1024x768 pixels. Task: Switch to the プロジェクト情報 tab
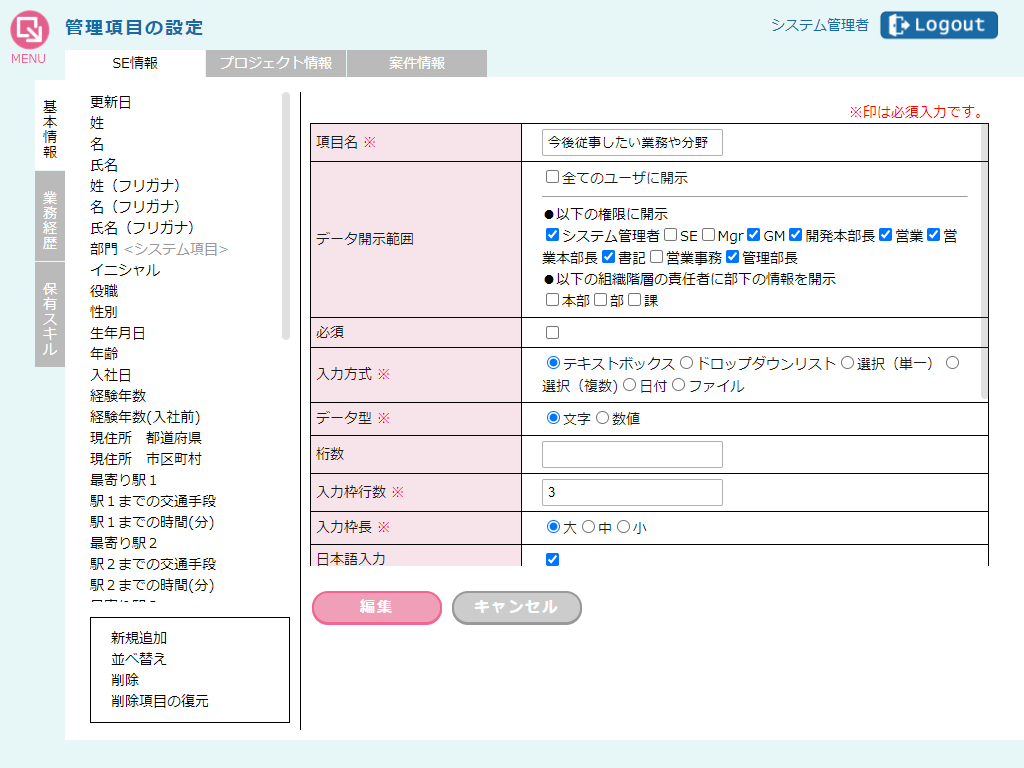pyautogui.click(x=276, y=63)
